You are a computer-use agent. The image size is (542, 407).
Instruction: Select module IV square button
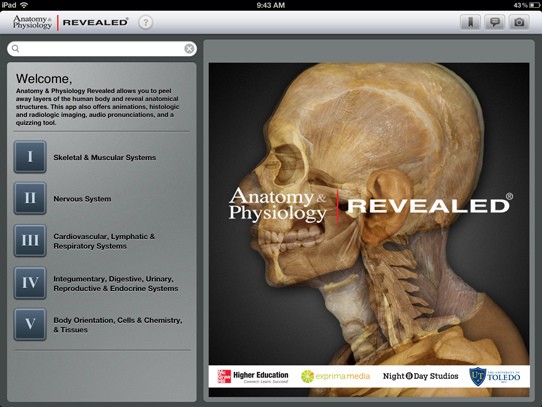point(30,283)
